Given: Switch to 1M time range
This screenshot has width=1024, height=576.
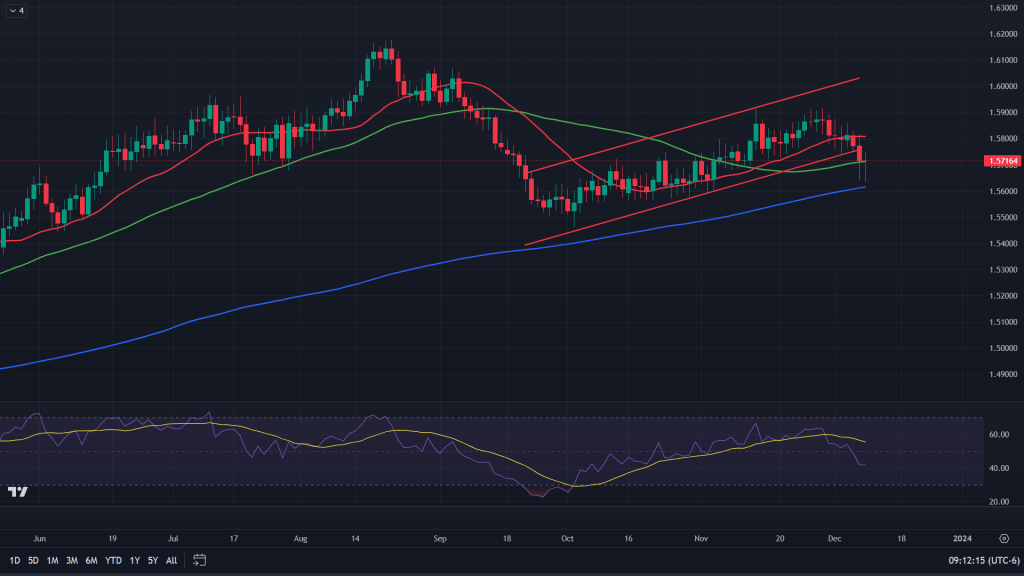Looking at the screenshot, I should tap(53, 560).
